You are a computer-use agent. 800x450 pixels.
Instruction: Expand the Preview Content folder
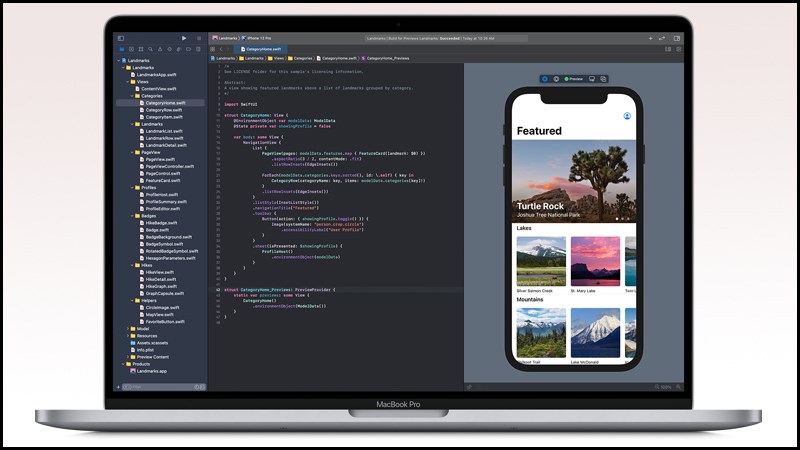[128, 357]
